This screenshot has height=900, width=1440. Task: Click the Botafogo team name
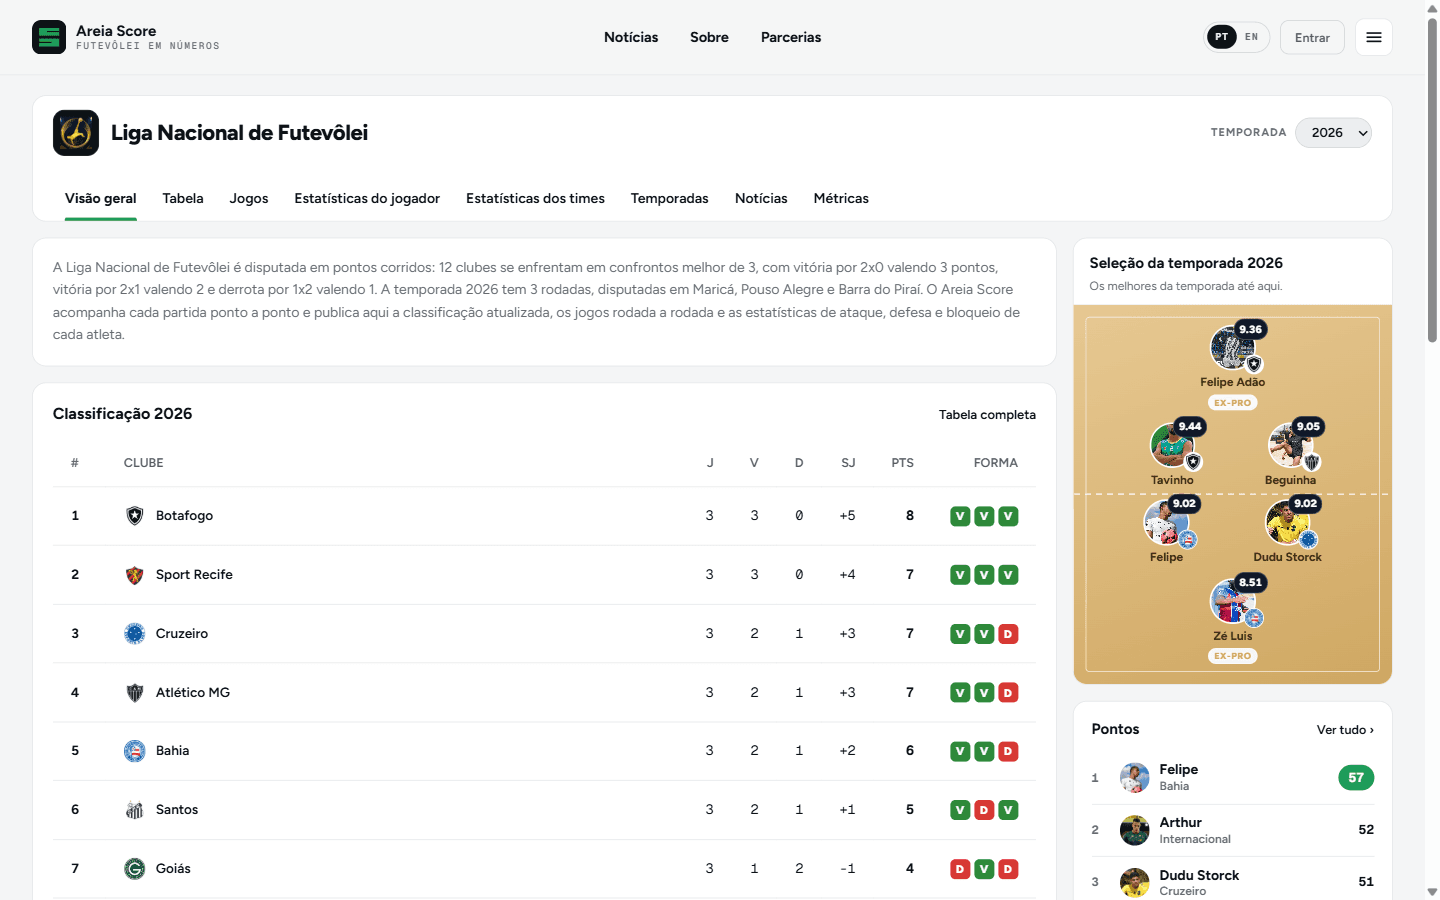coord(184,516)
